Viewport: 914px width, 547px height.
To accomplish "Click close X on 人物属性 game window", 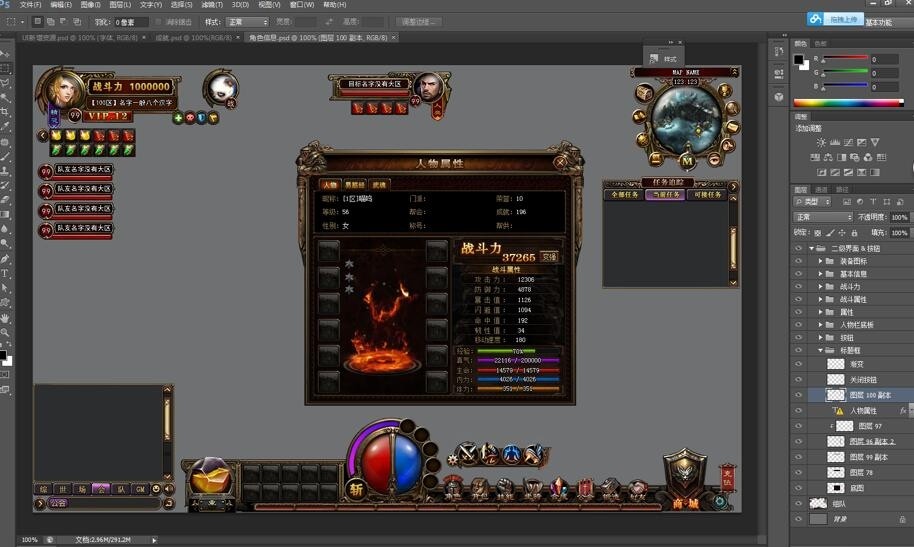I will click(x=560, y=163).
